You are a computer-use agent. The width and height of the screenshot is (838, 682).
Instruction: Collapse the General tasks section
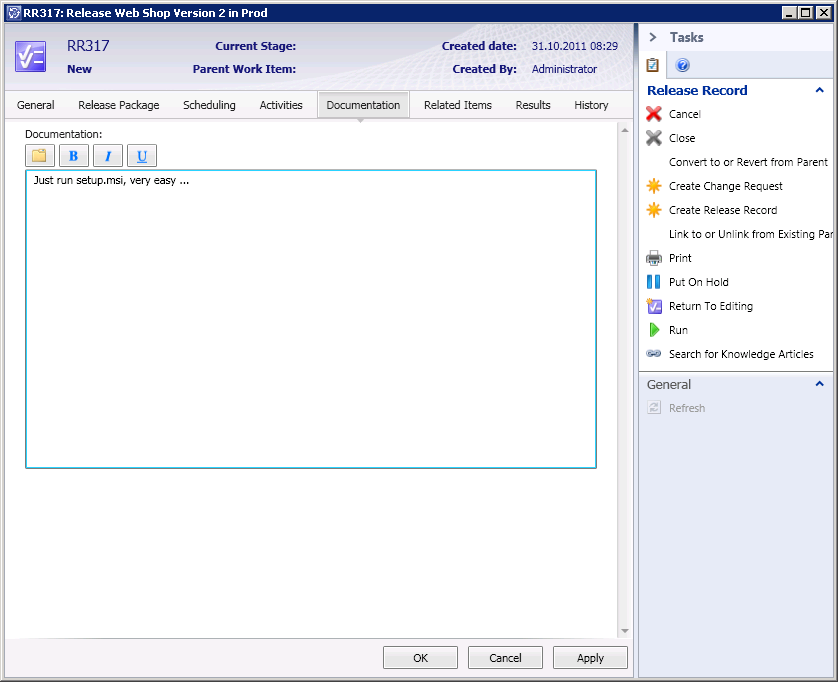tap(820, 384)
